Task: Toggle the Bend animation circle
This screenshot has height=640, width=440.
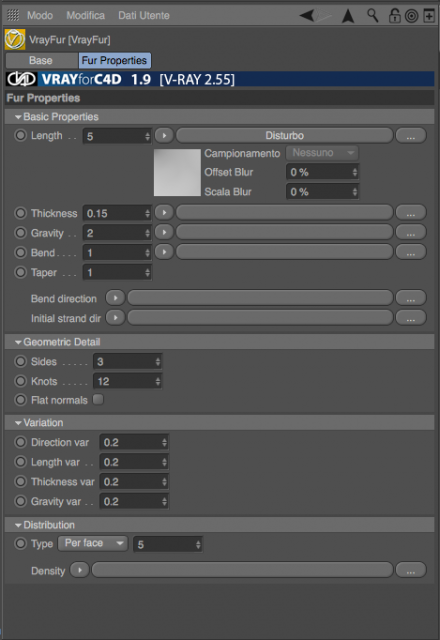Action: (x=20, y=252)
